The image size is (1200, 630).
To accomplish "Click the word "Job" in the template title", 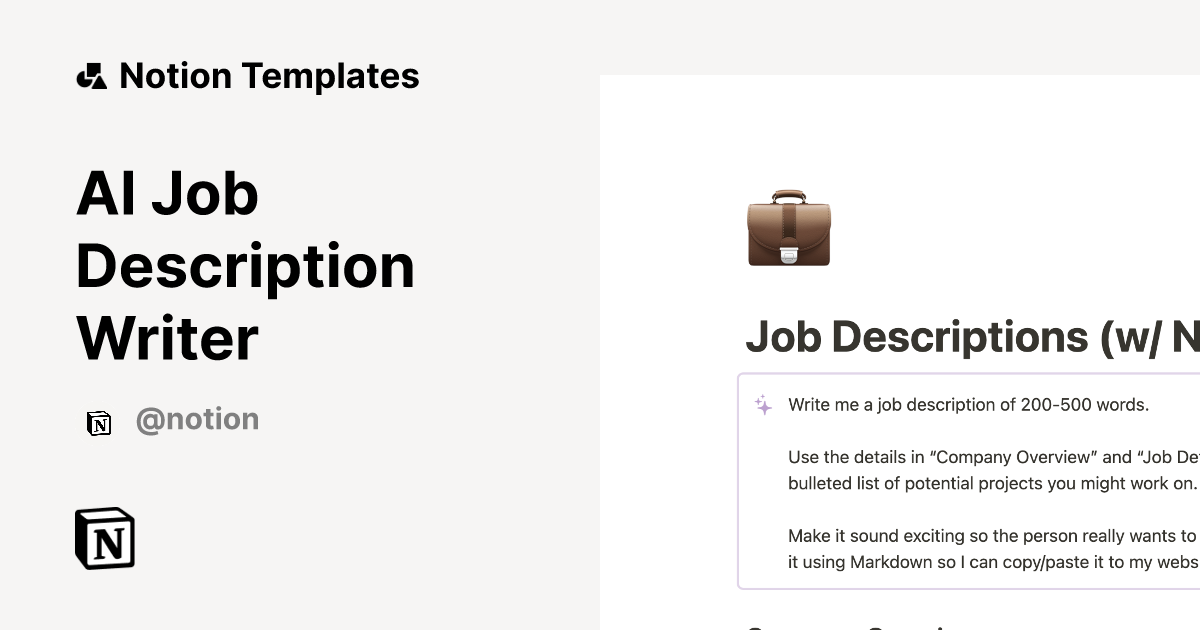I will click(205, 194).
